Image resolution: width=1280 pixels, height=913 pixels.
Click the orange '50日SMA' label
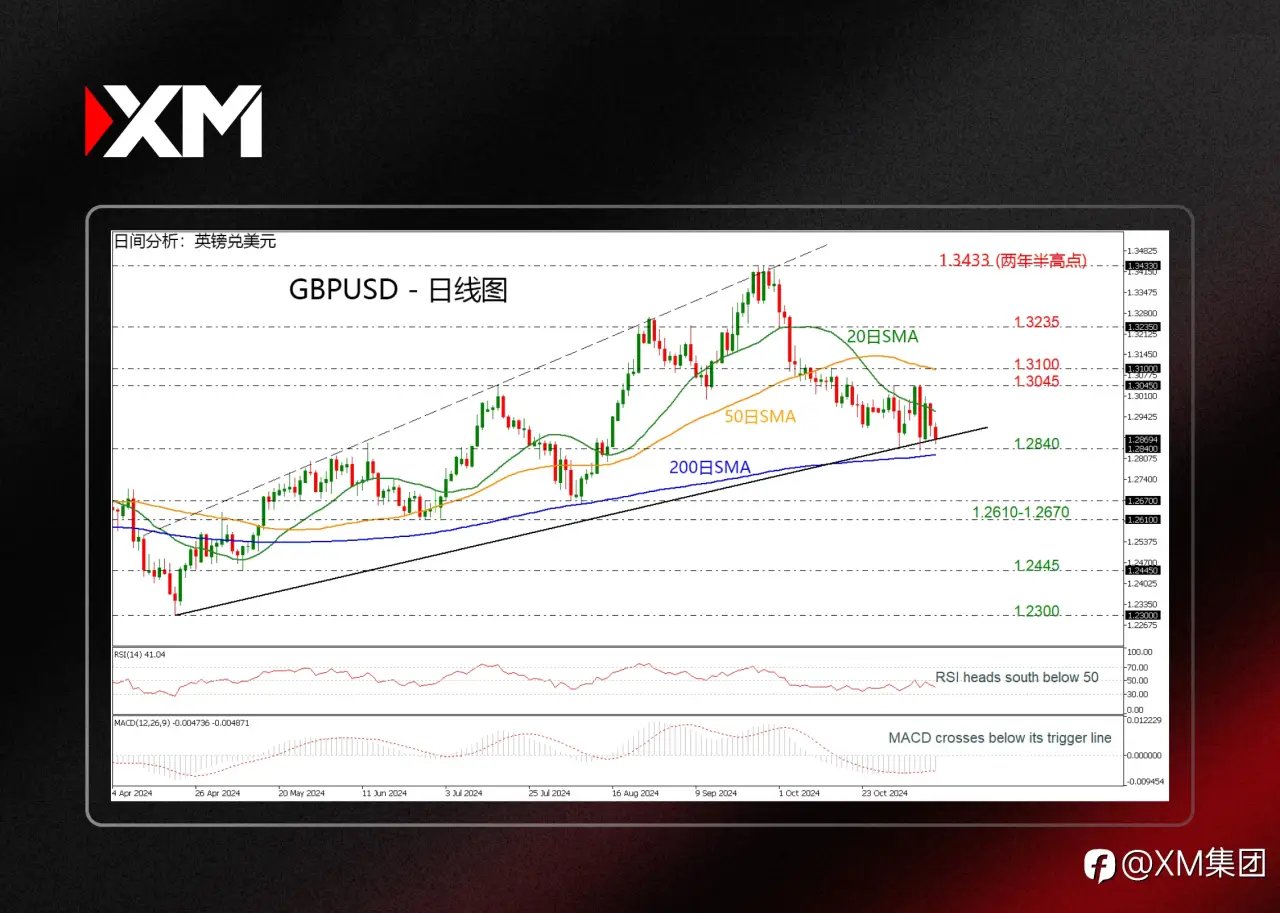(760, 416)
